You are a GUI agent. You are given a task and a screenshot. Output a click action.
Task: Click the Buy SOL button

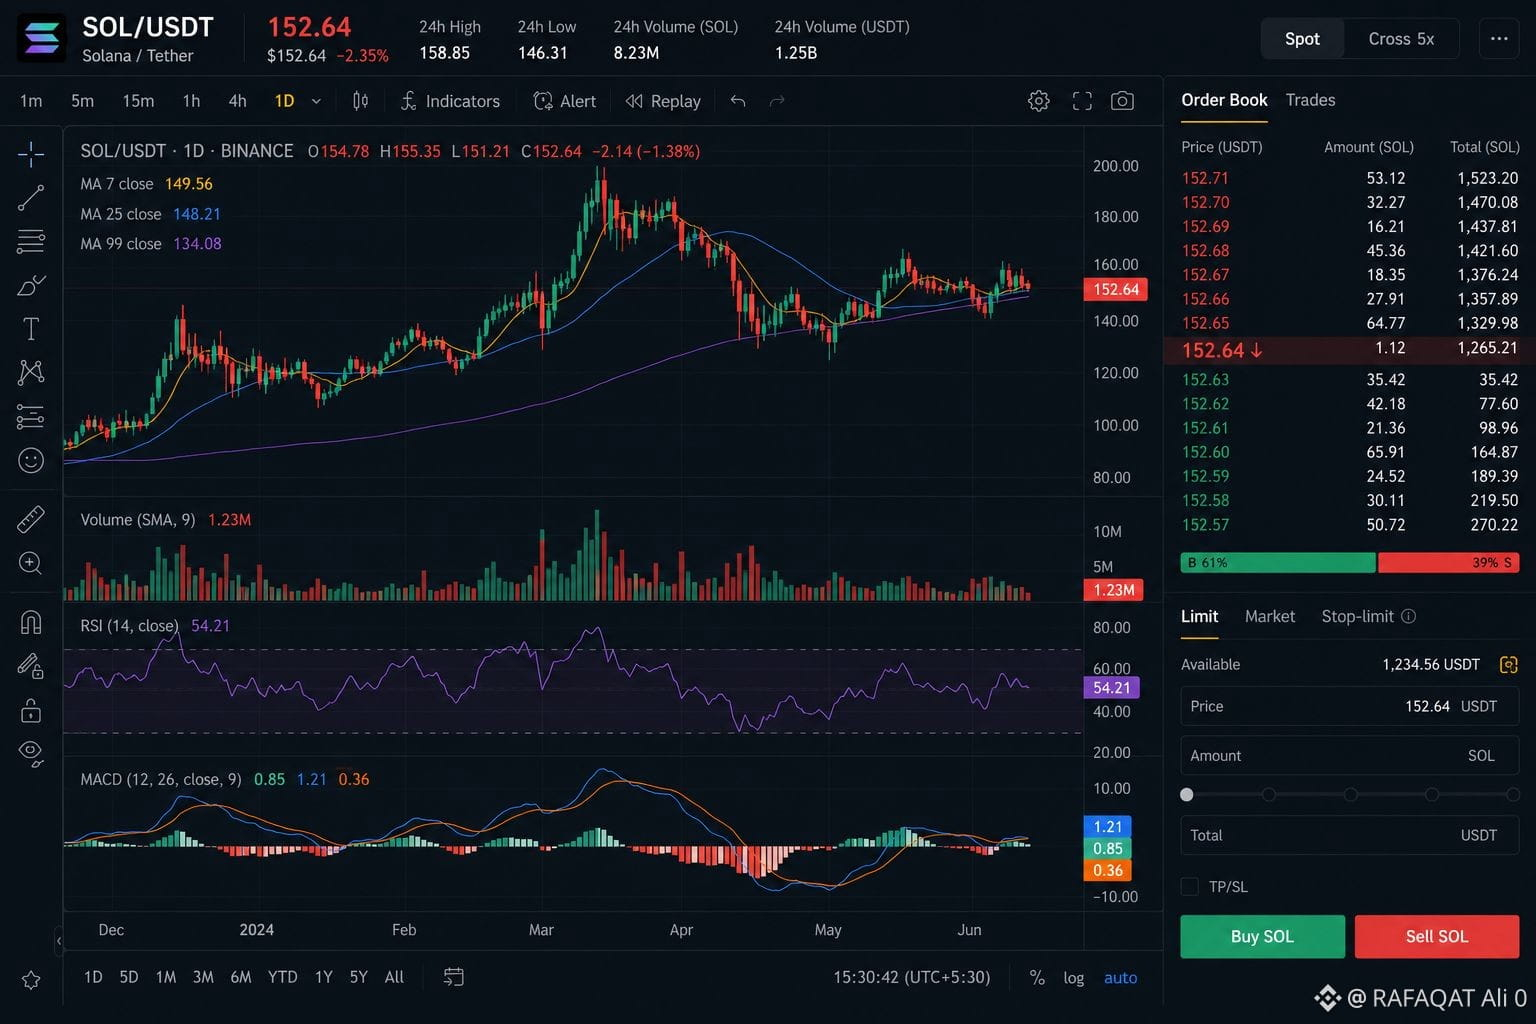pyautogui.click(x=1262, y=936)
